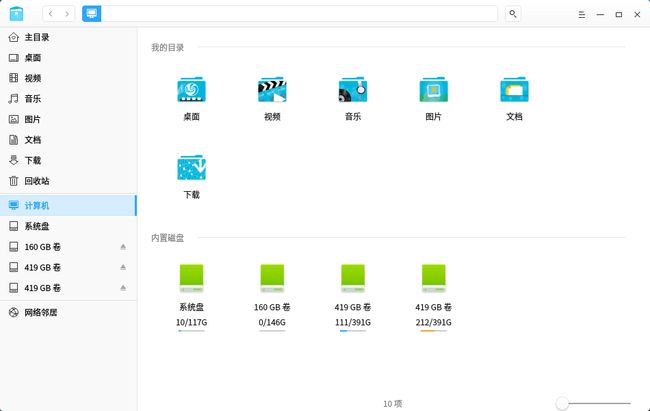
Task: Select the 系统盘 disk icon
Action: coord(192,278)
